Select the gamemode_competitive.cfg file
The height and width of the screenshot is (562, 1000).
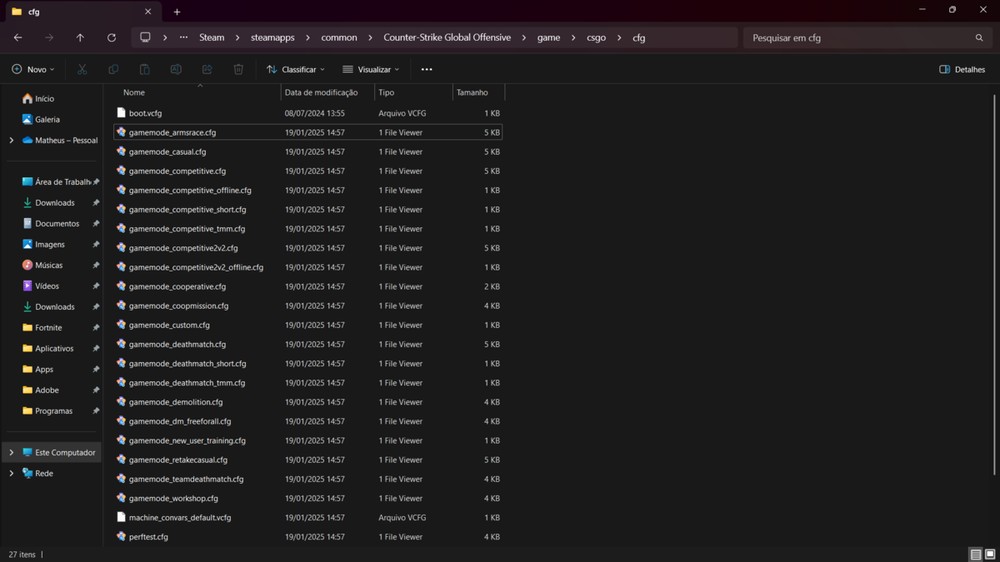[x=177, y=171]
